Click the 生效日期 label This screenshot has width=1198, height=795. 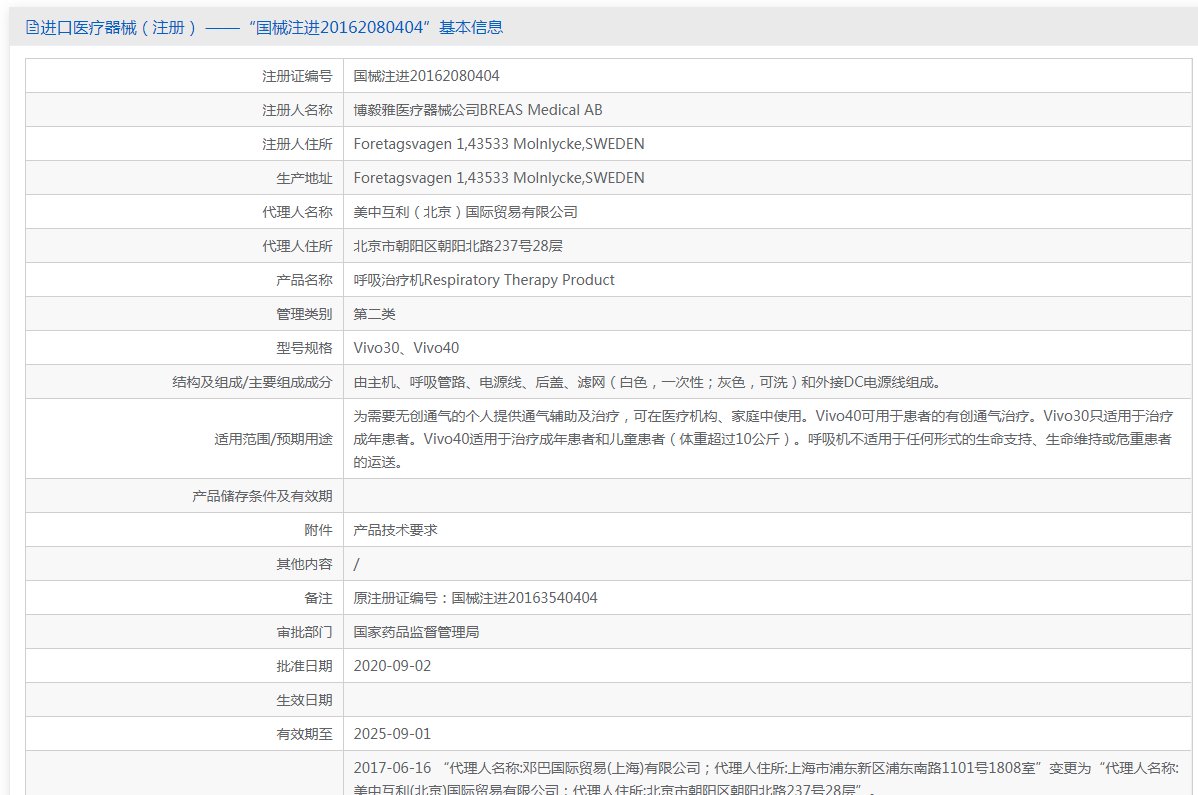(x=304, y=700)
